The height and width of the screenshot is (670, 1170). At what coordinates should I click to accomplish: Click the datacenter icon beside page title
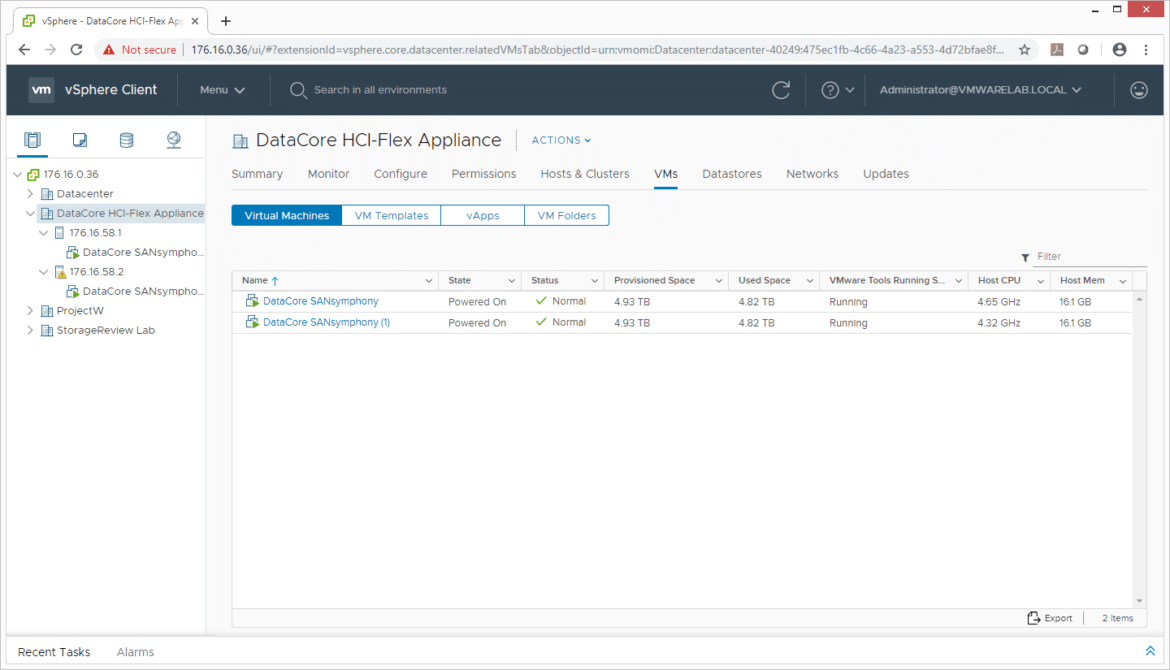240,141
